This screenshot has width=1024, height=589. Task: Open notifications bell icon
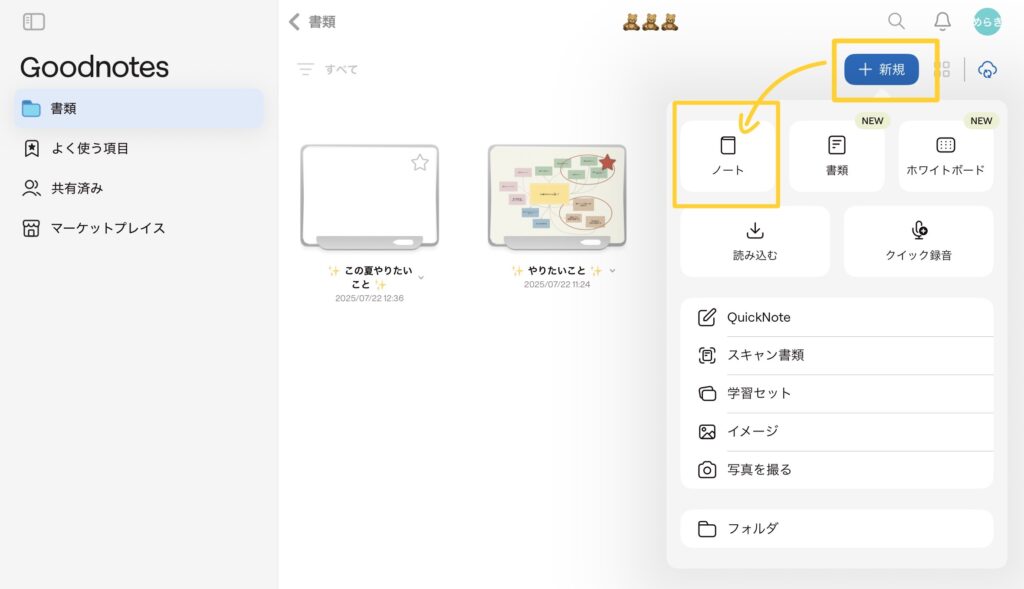pyautogui.click(x=942, y=21)
